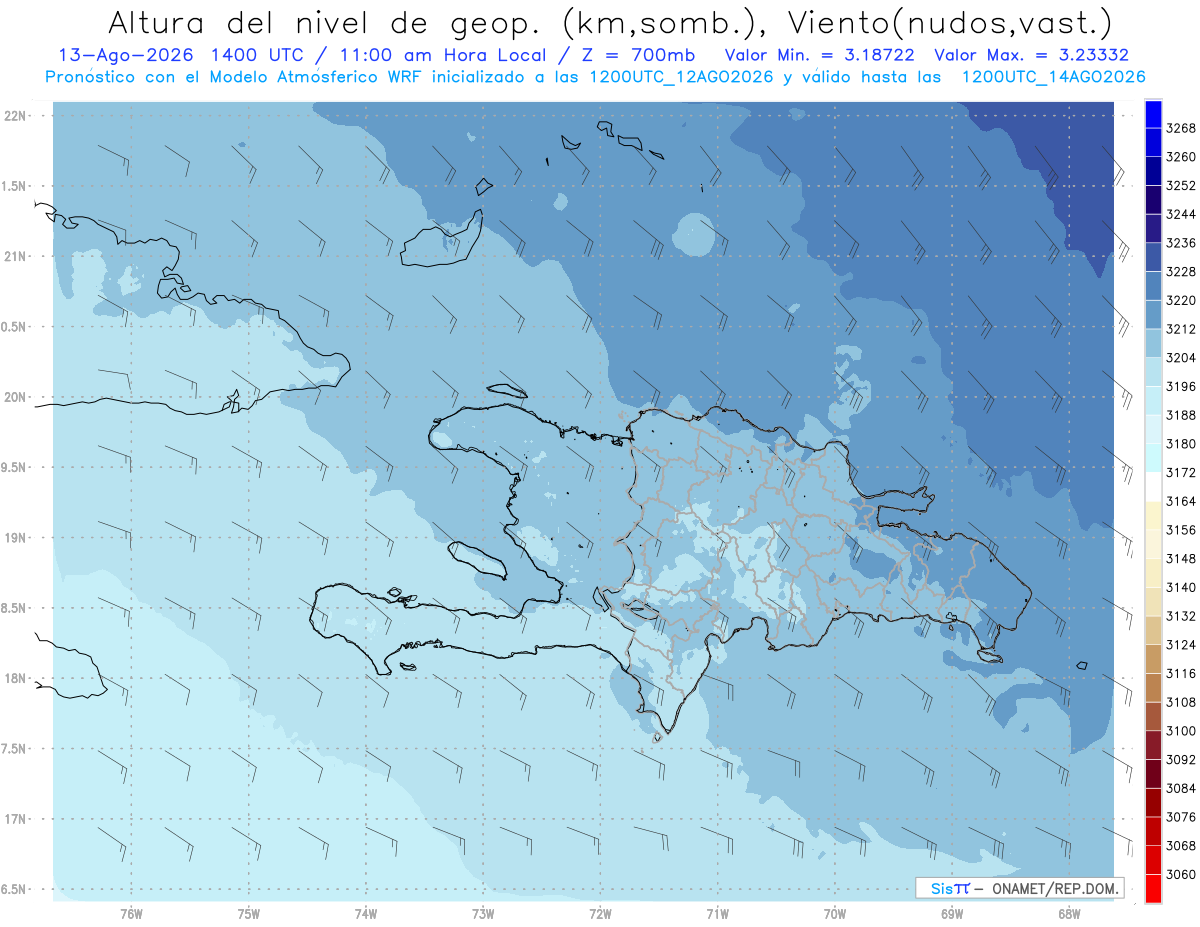This screenshot has height=927, width=1200.
Task: Click the legend value '3140'
Action: pyautogui.click(x=1180, y=588)
